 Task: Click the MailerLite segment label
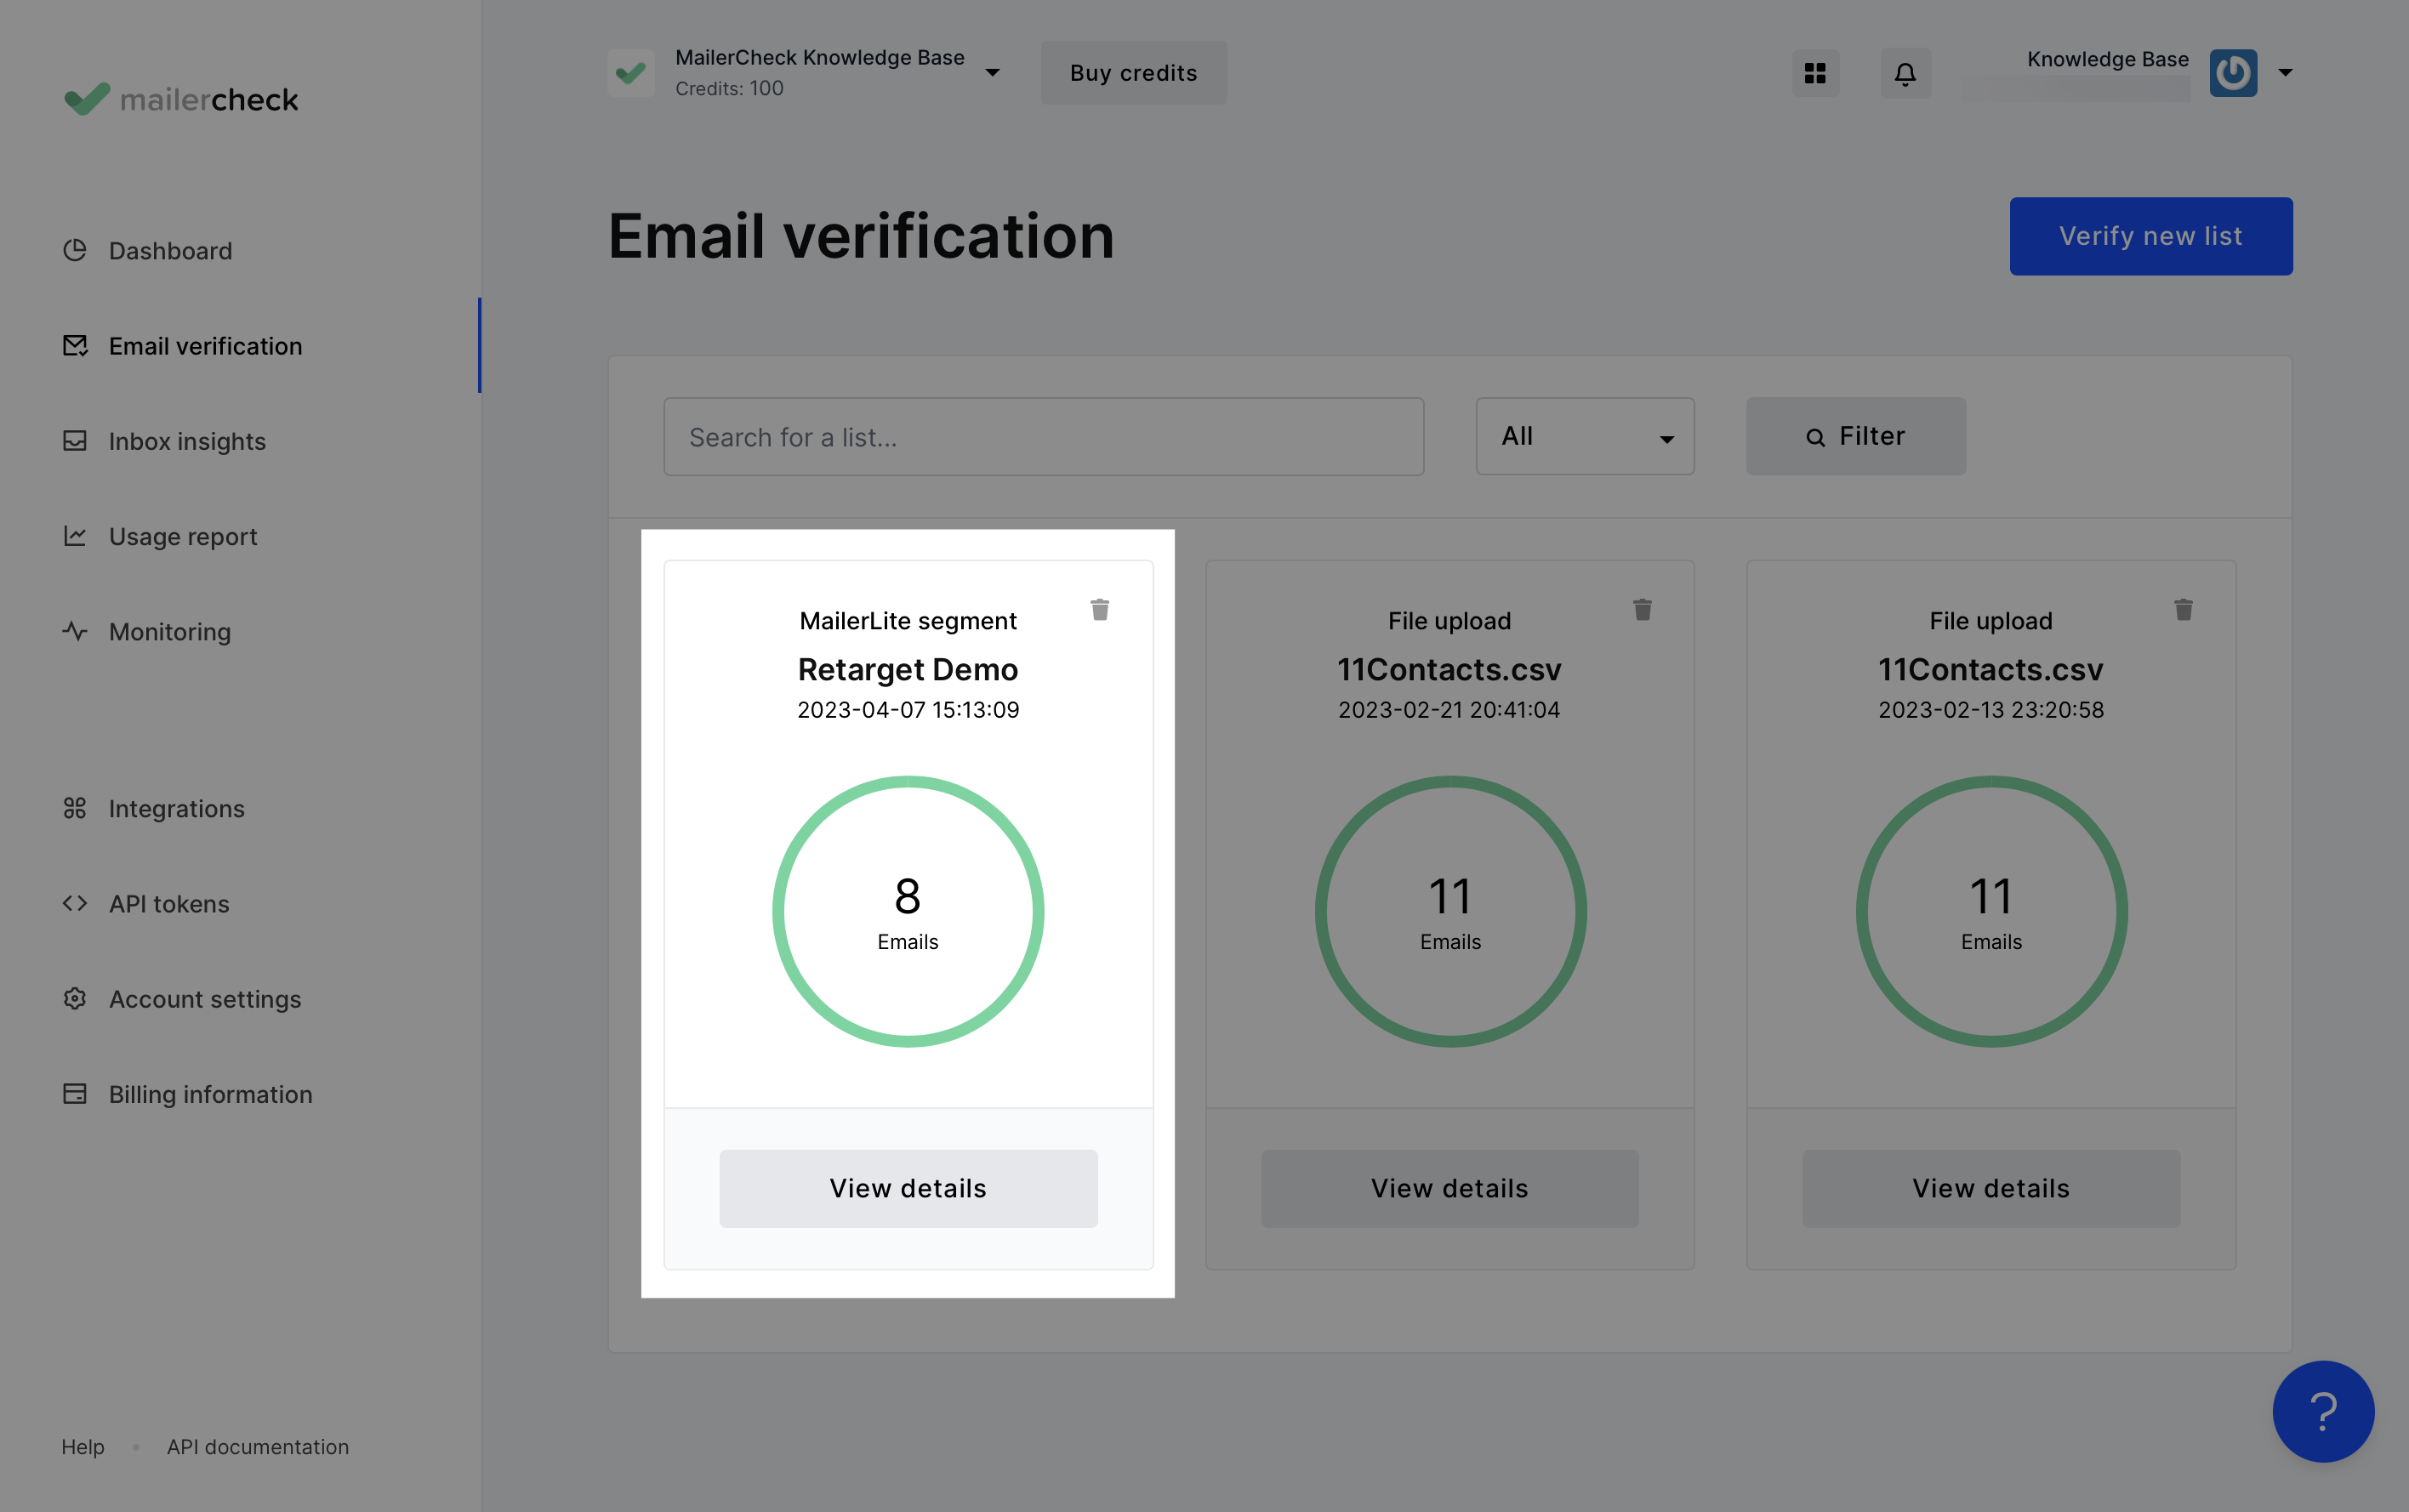[908, 621]
